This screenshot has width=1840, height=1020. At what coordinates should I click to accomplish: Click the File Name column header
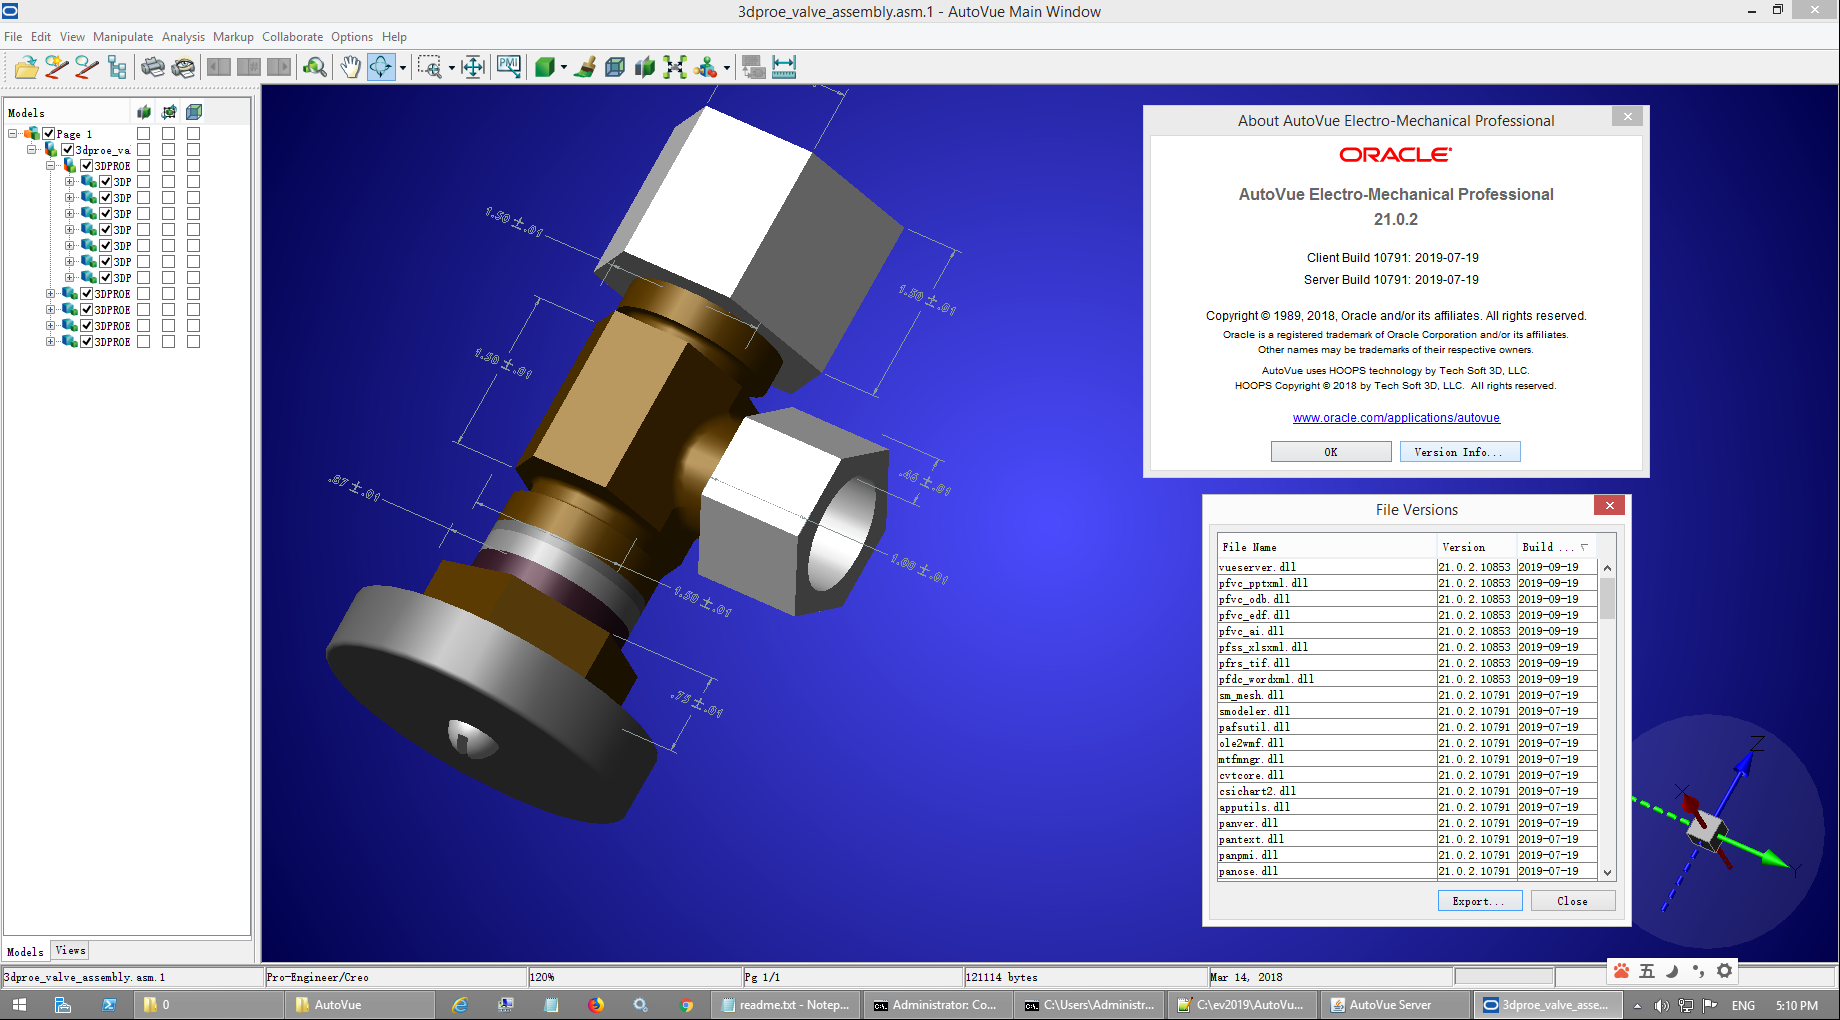(x=1326, y=547)
